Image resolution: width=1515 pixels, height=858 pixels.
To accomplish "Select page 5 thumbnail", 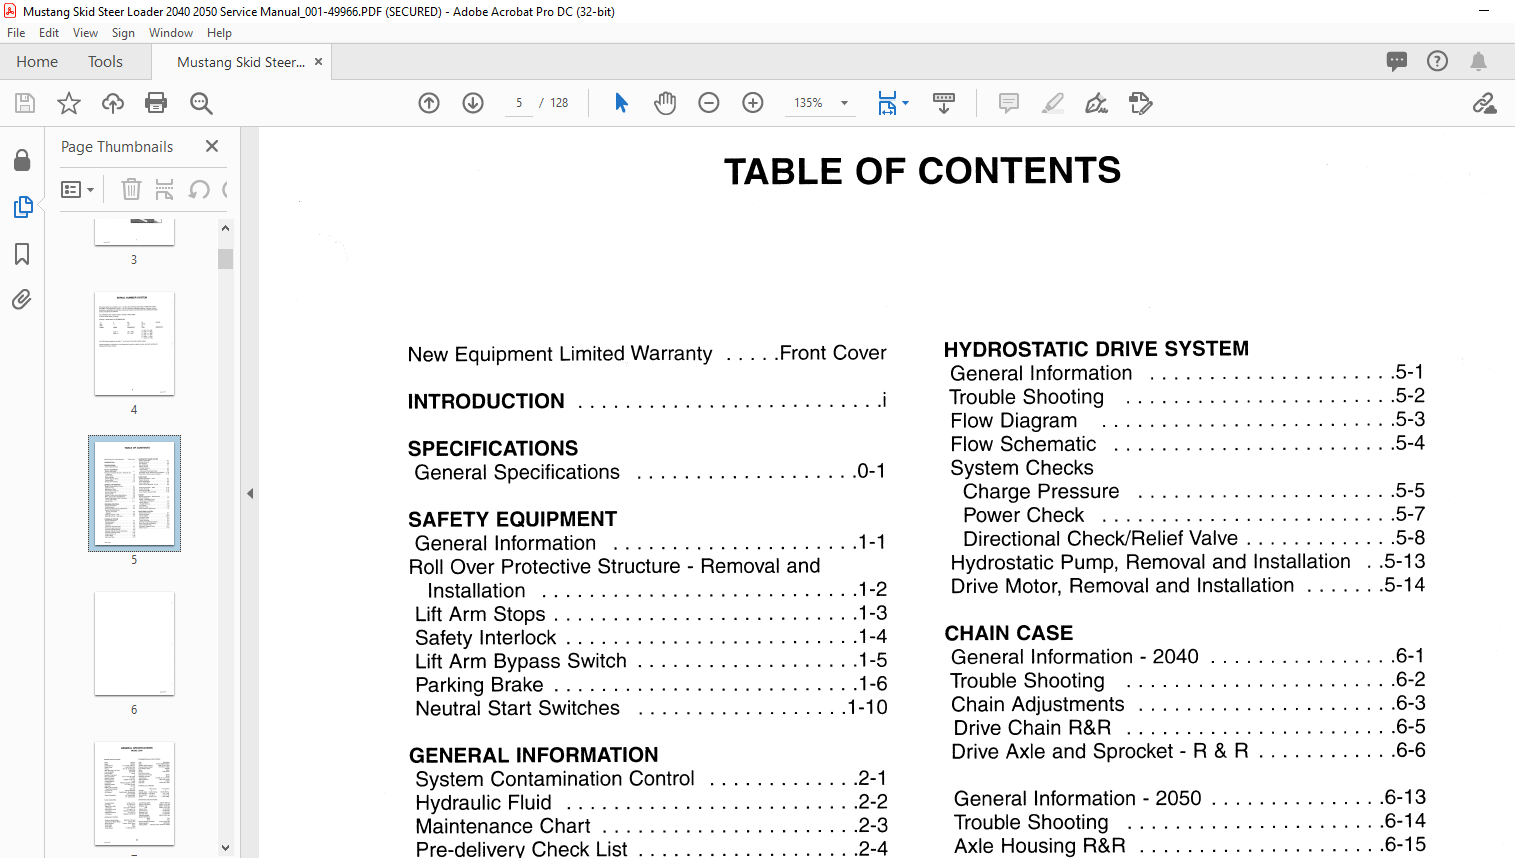I will click(x=134, y=494).
